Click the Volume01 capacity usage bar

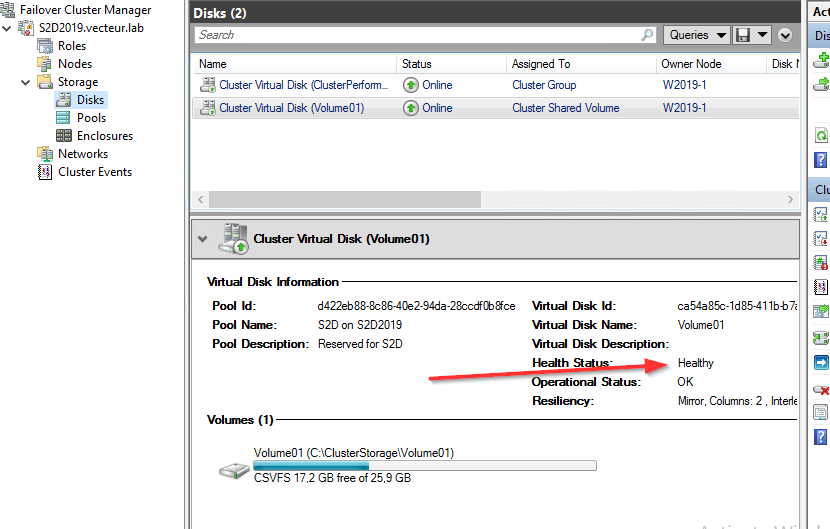point(424,465)
